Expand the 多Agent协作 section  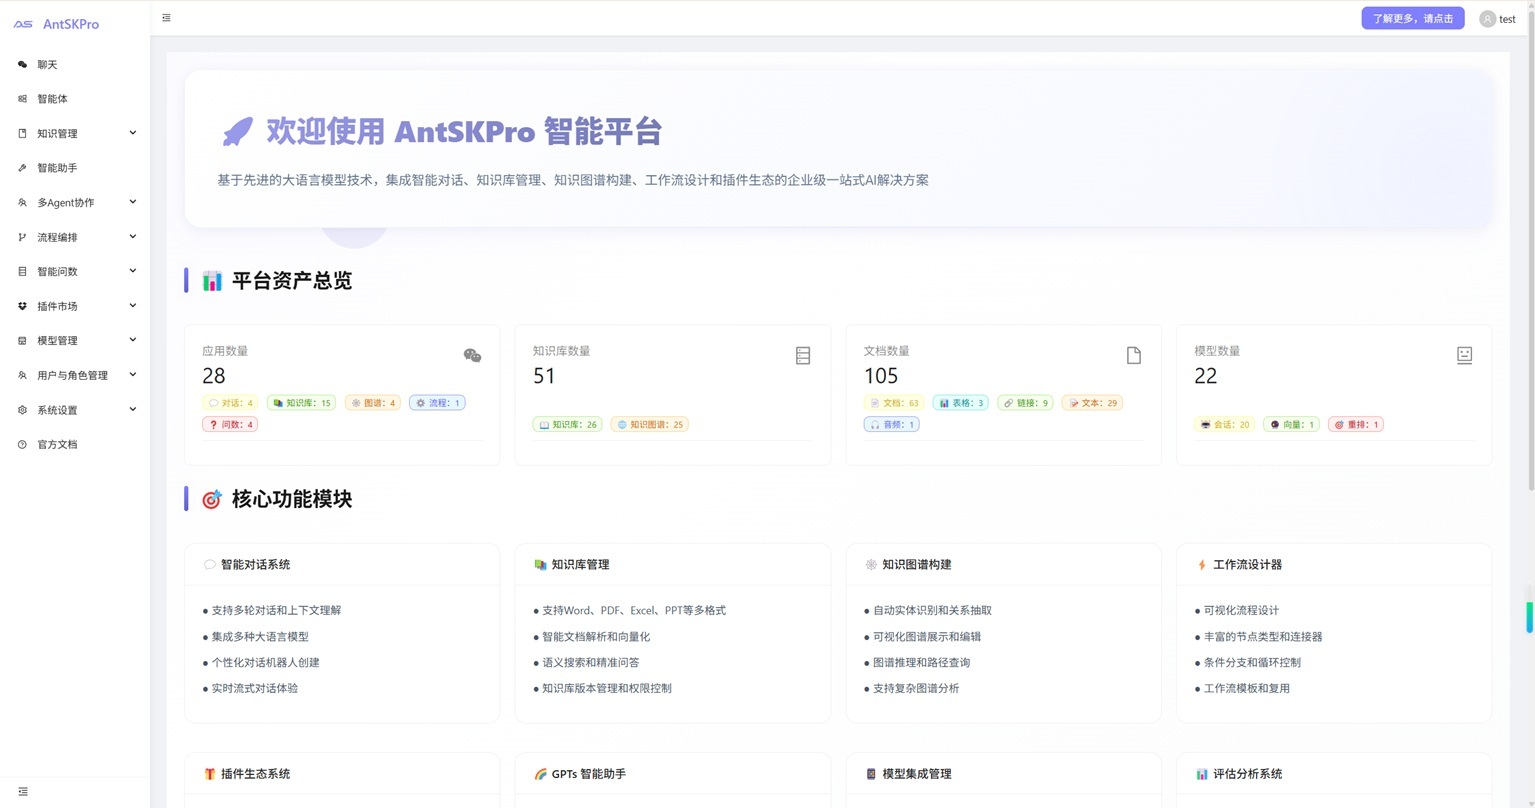click(132, 201)
